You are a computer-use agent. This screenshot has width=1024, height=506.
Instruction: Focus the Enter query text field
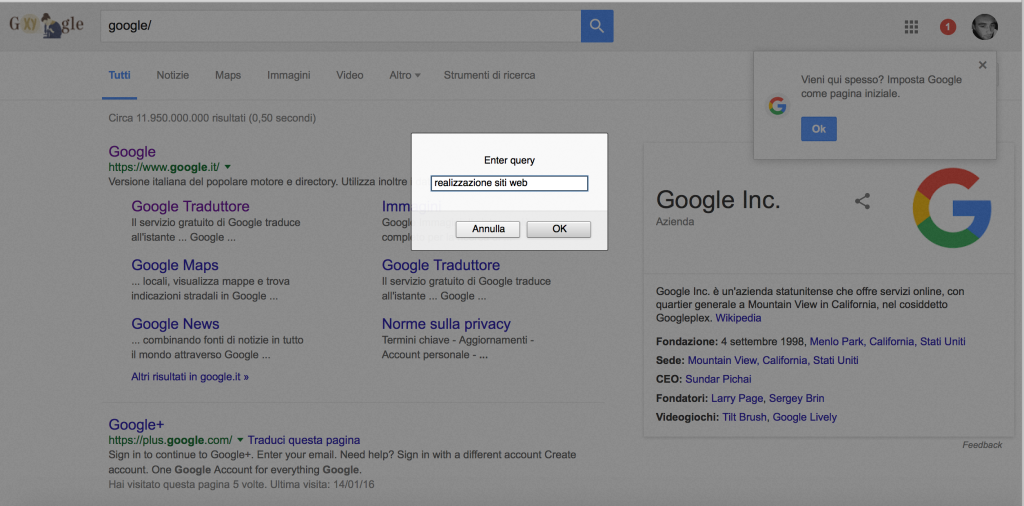click(x=509, y=183)
